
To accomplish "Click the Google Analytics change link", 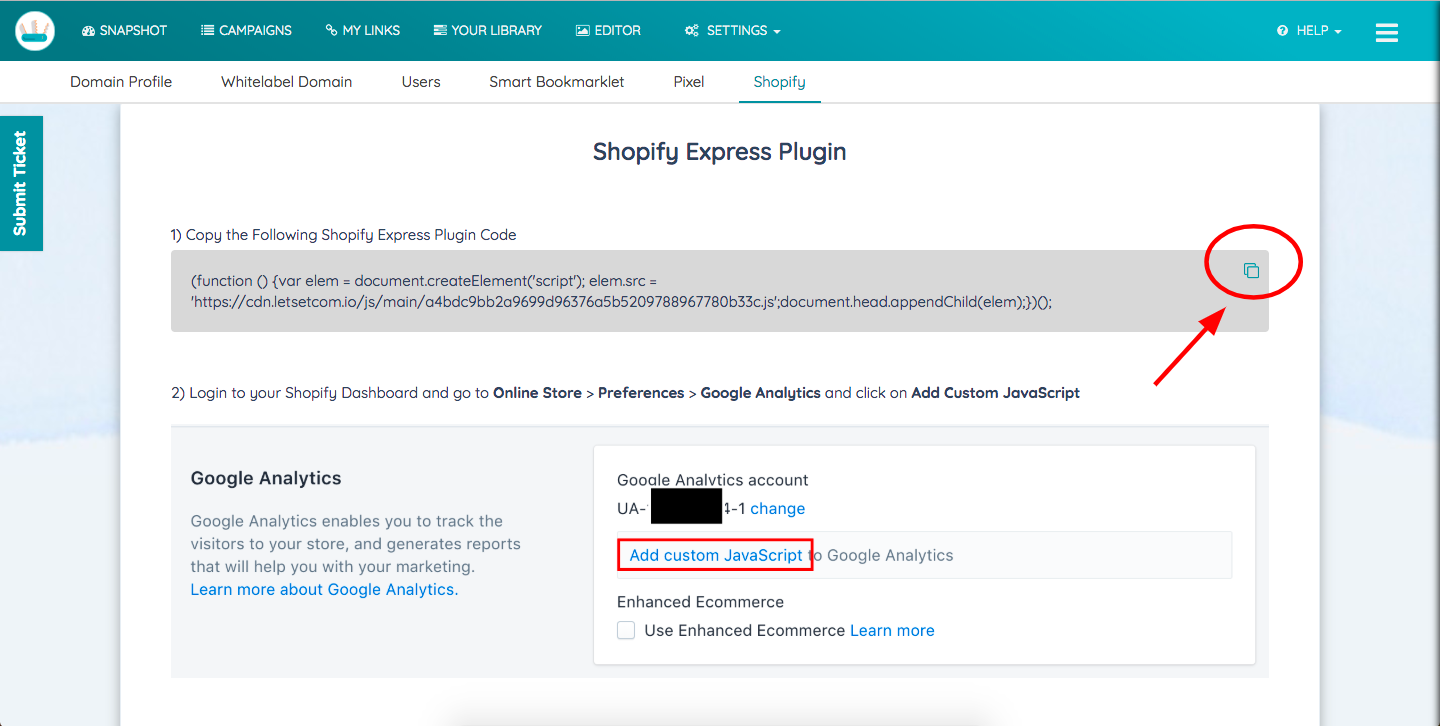I will click(x=778, y=508).
